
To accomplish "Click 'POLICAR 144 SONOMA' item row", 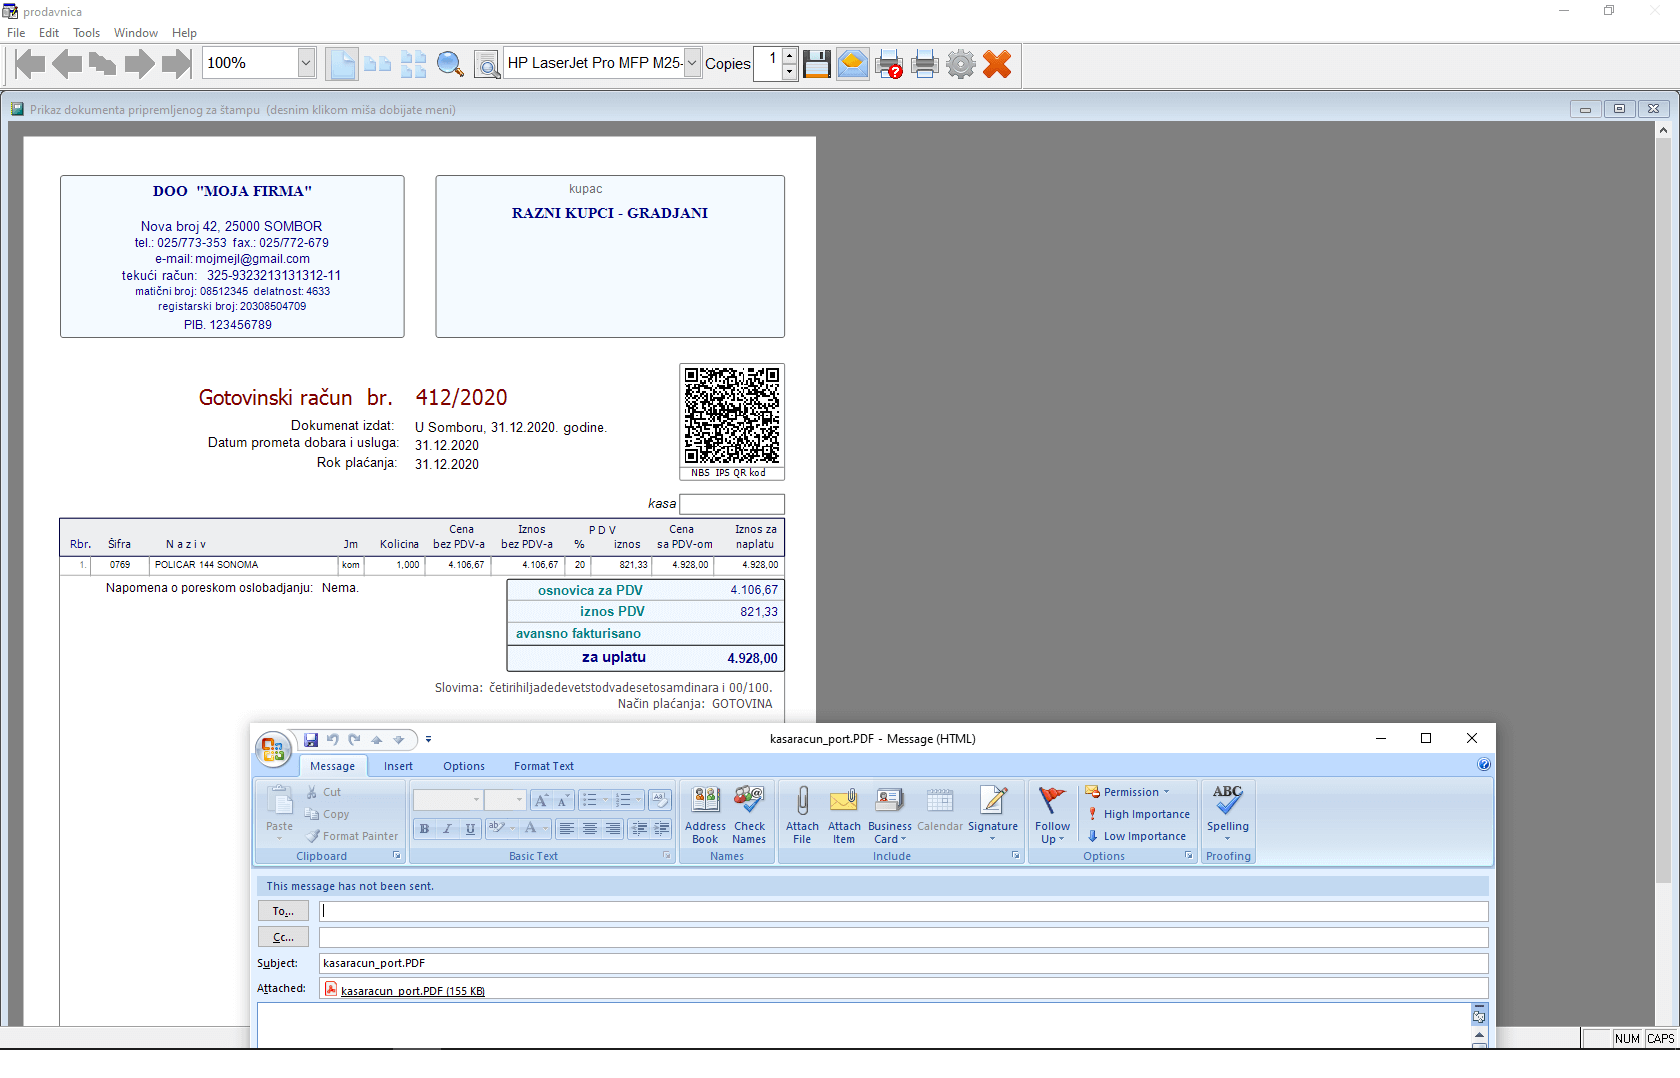I will [422, 565].
